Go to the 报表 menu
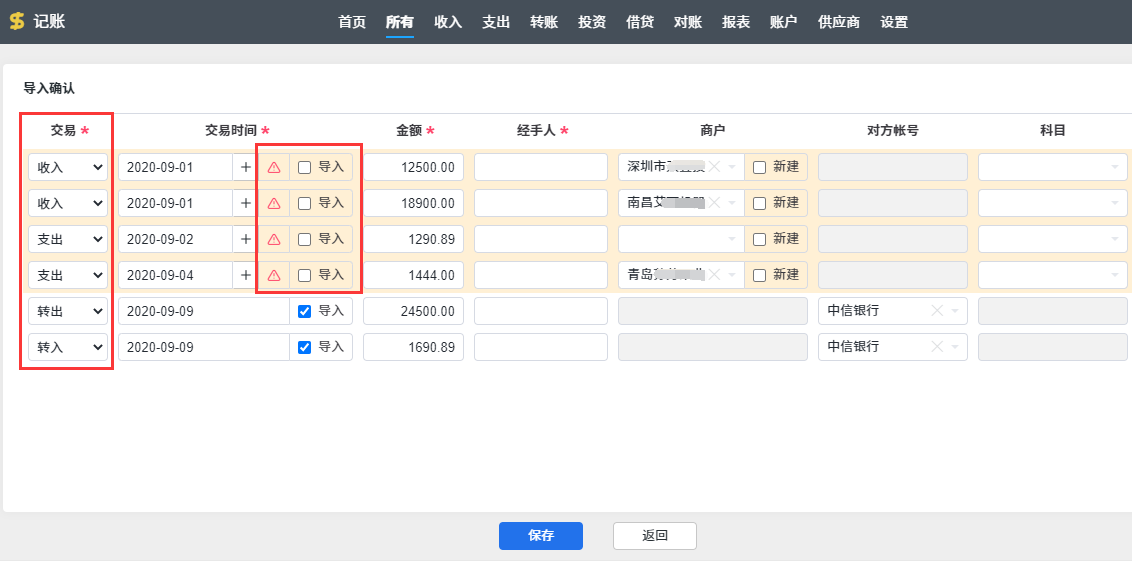This screenshot has height=562, width=1132. point(736,21)
